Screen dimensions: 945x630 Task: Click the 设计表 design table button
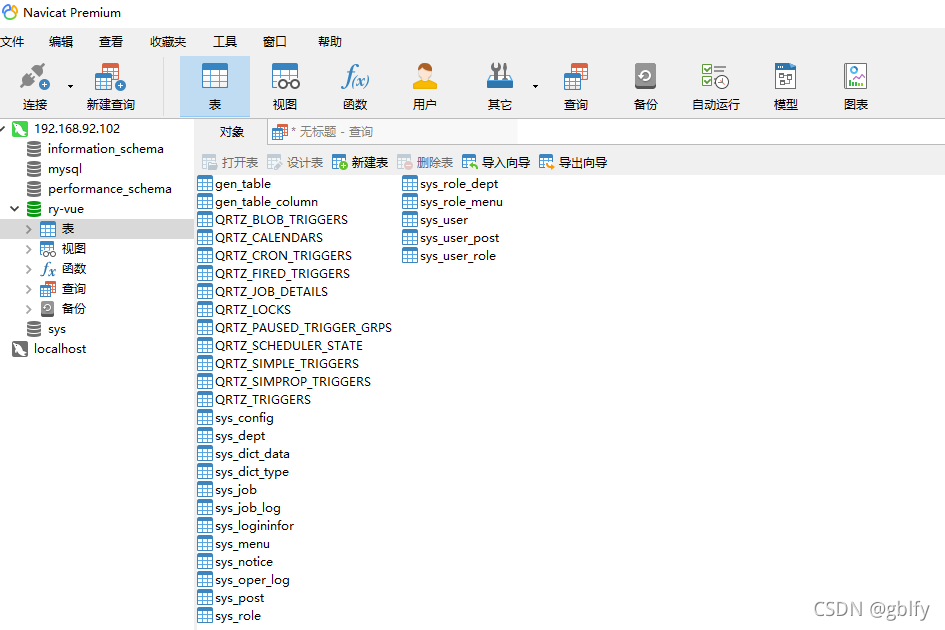[295, 162]
